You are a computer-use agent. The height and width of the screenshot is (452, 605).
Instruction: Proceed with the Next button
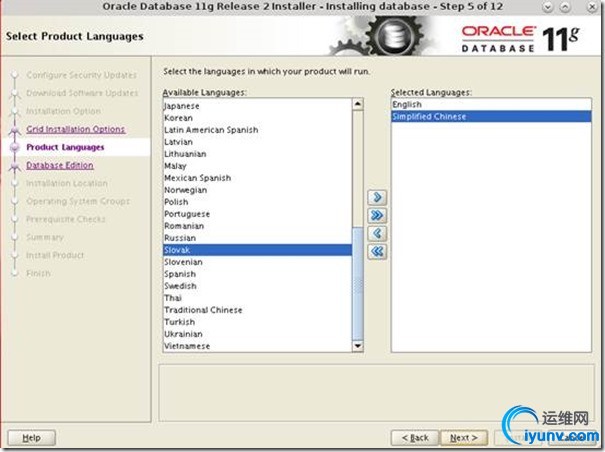tap(464, 438)
